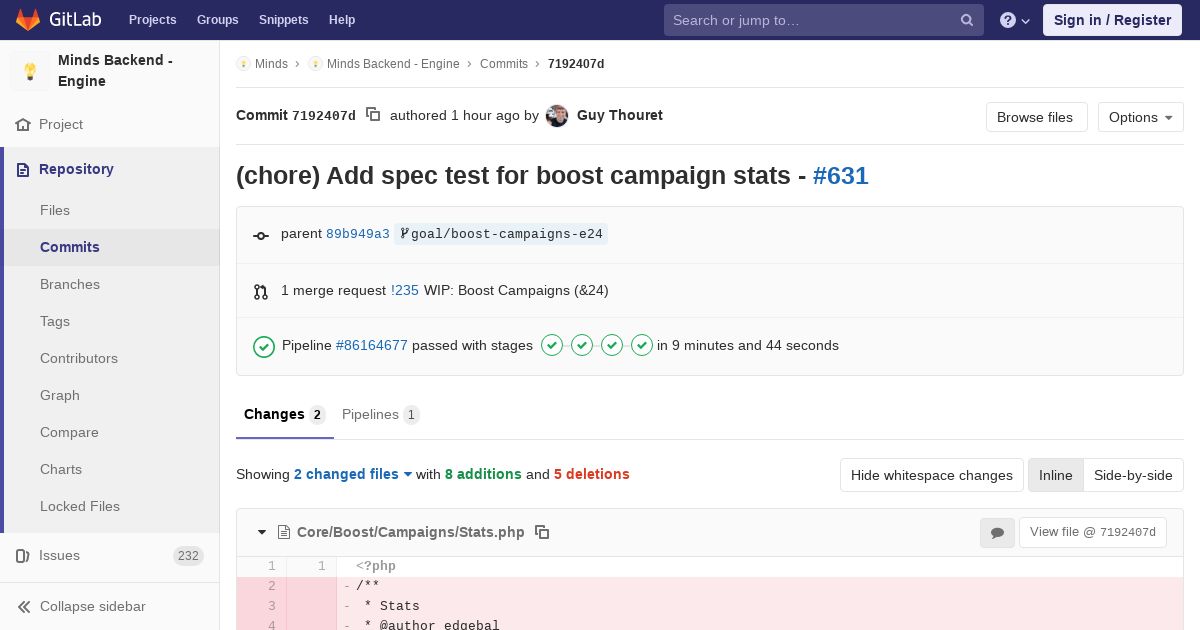
Task: Open parent commit 89b949a3 link
Action: 358,234
